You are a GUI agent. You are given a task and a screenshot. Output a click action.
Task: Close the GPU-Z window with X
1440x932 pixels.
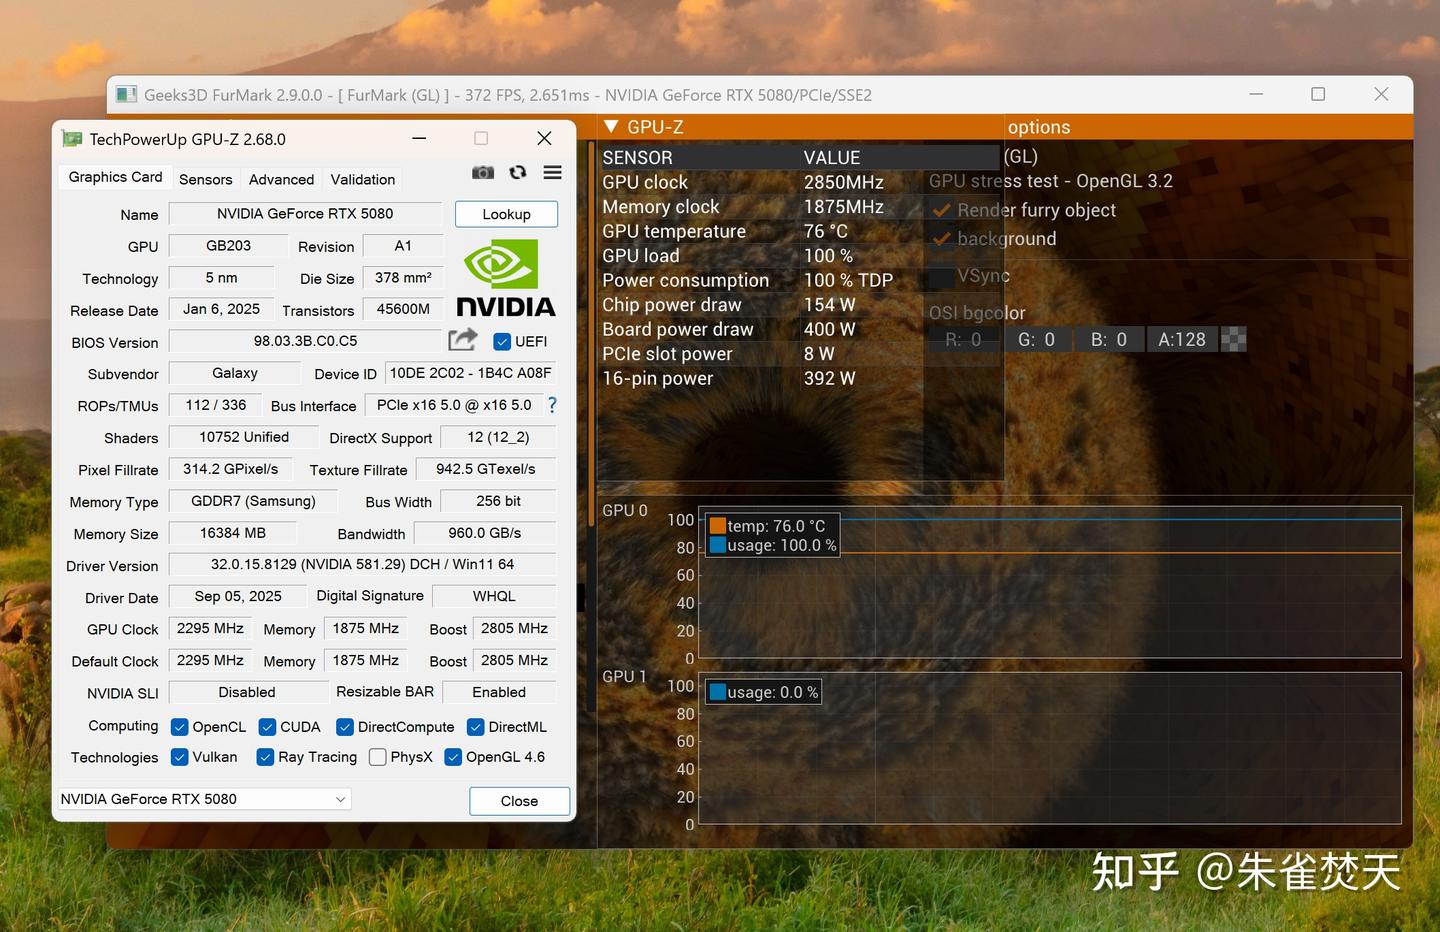coord(544,138)
